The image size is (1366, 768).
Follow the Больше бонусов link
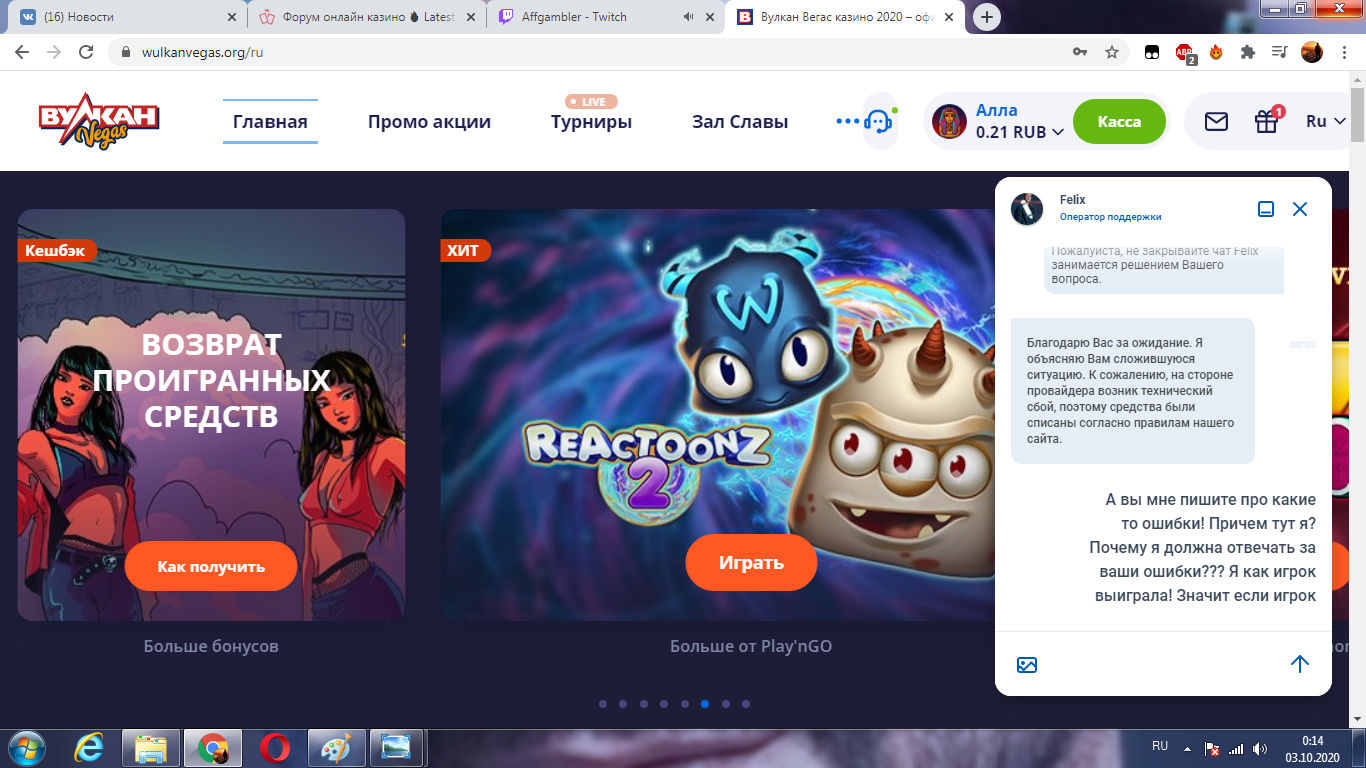[x=211, y=646]
